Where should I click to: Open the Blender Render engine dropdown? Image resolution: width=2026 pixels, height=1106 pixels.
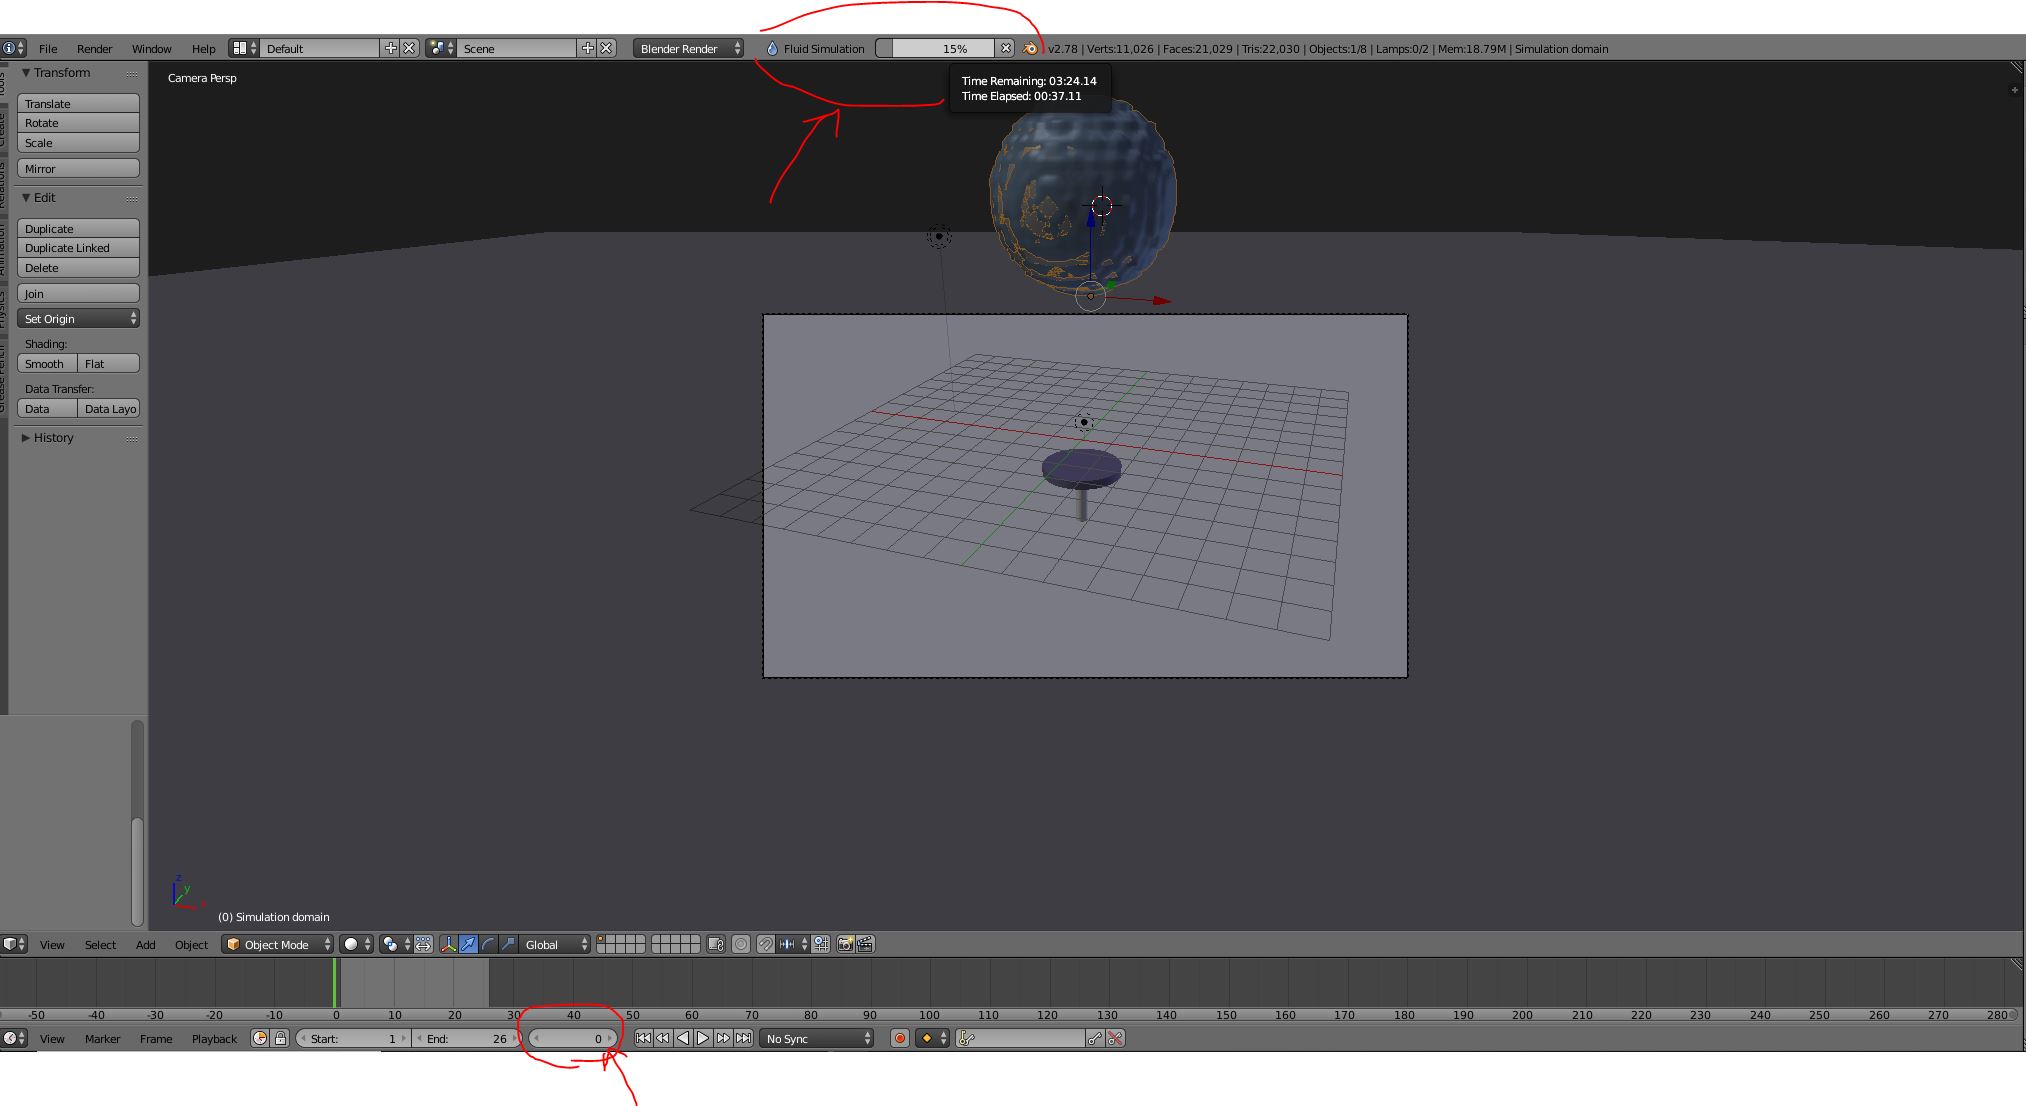[x=688, y=48]
